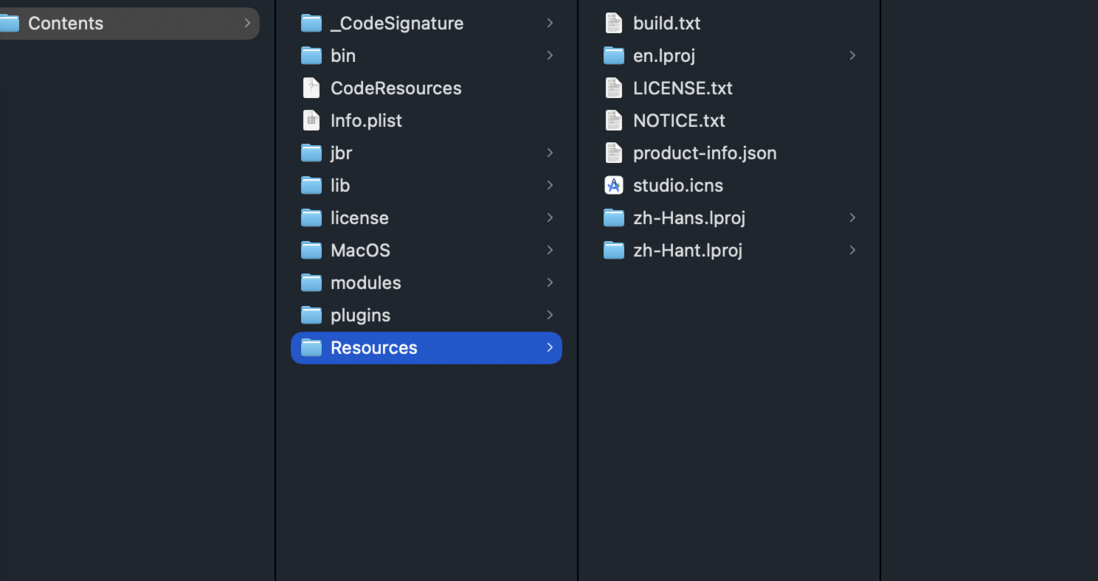
Task: Click the Info.plist file icon
Action: point(312,120)
